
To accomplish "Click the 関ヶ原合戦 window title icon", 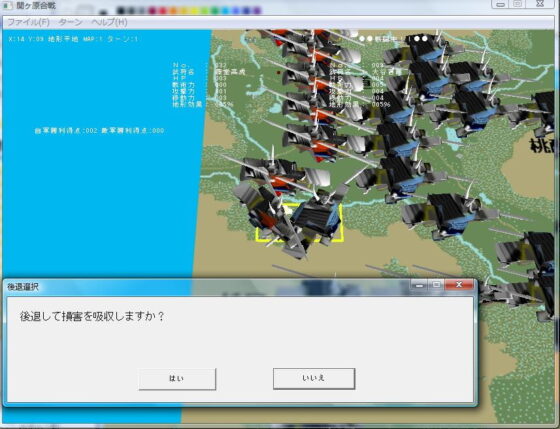I will (7, 6).
